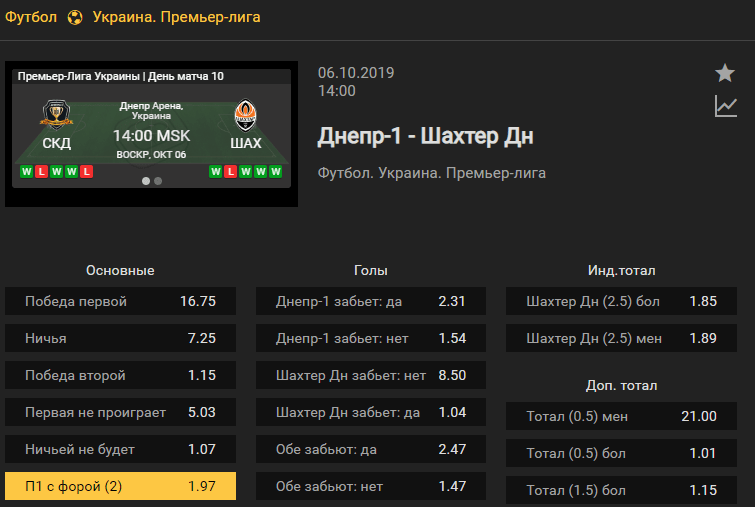This screenshot has height=507, width=755.
Task: Pick Днепр-1 забьет: нет at 1.54
Action: (371, 338)
